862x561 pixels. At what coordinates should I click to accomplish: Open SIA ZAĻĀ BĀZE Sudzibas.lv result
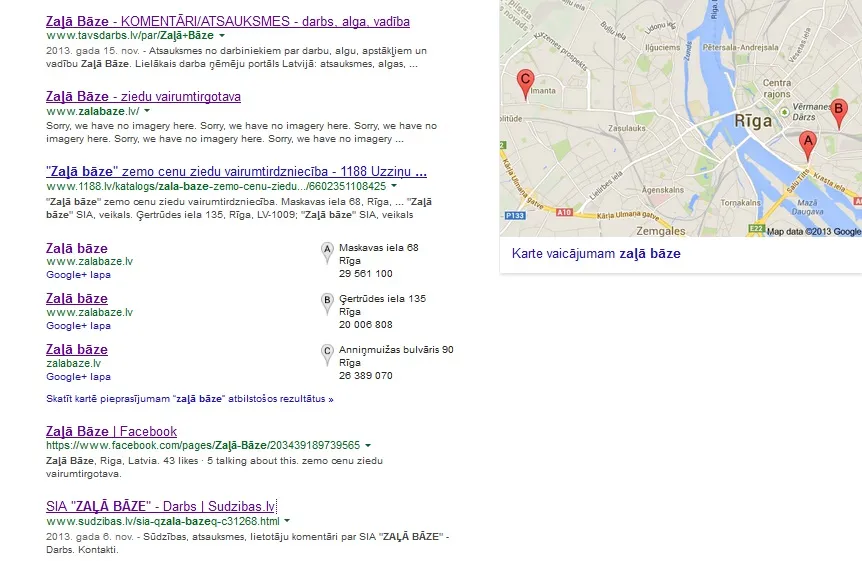(161, 507)
